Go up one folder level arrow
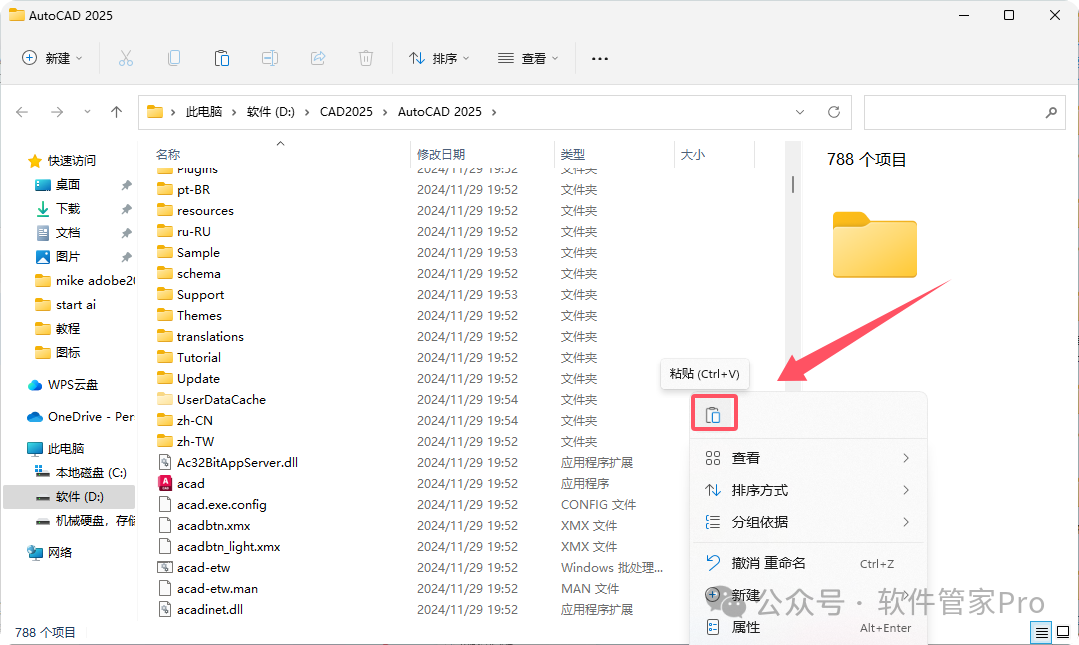This screenshot has height=645, width=1079. coord(116,112)
